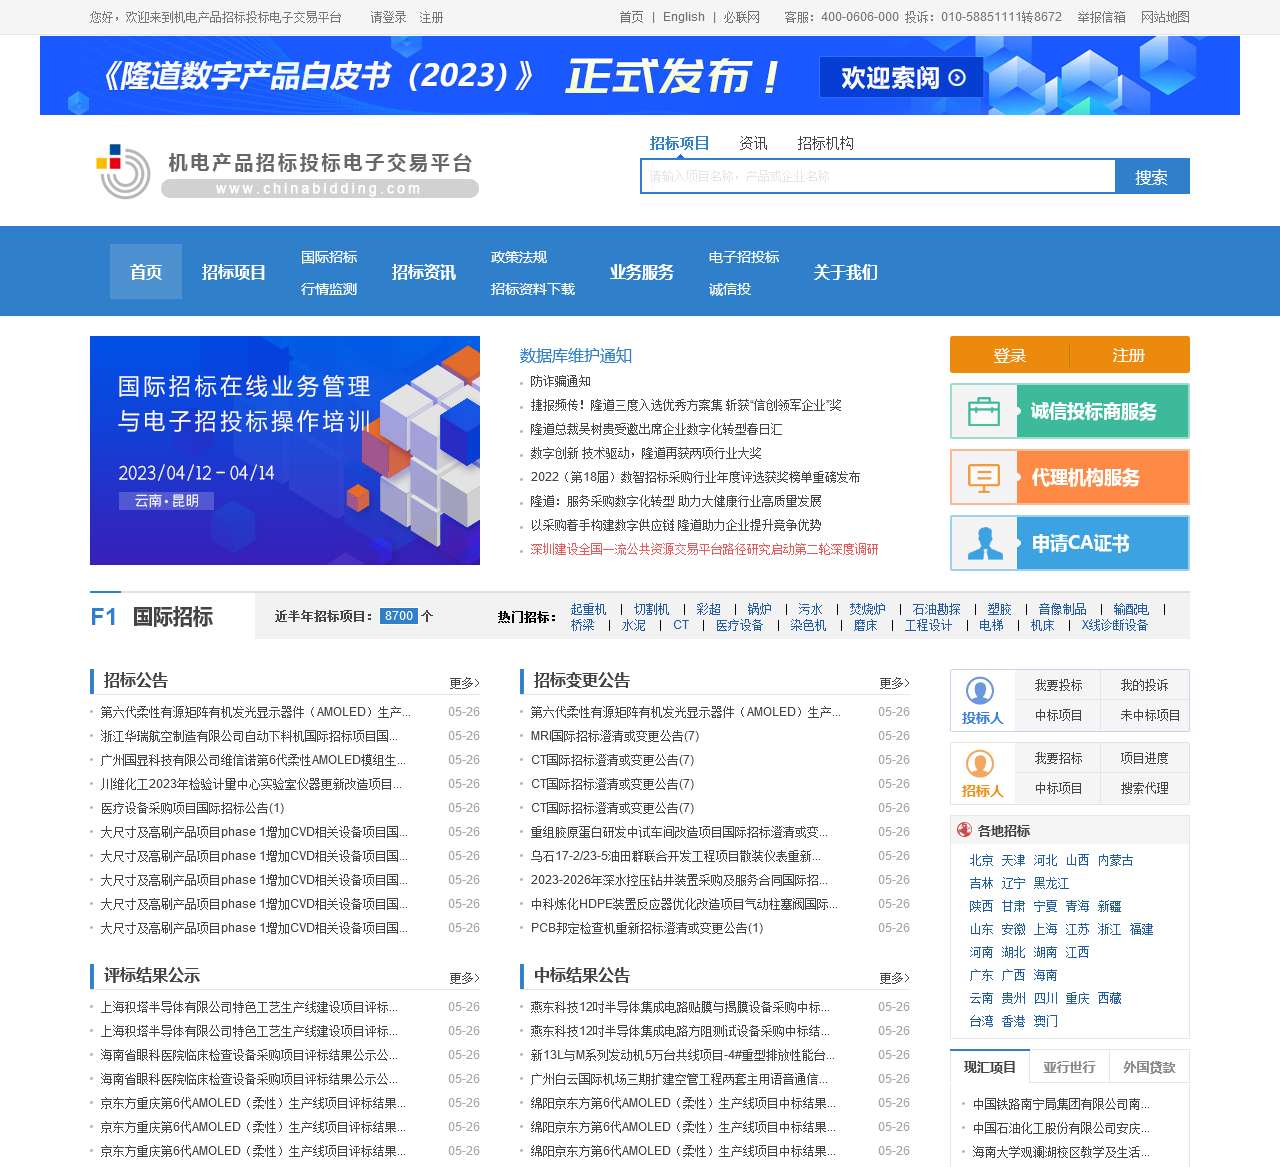Open 行情监测 sub-navigation link

click(x=329, y=289)
